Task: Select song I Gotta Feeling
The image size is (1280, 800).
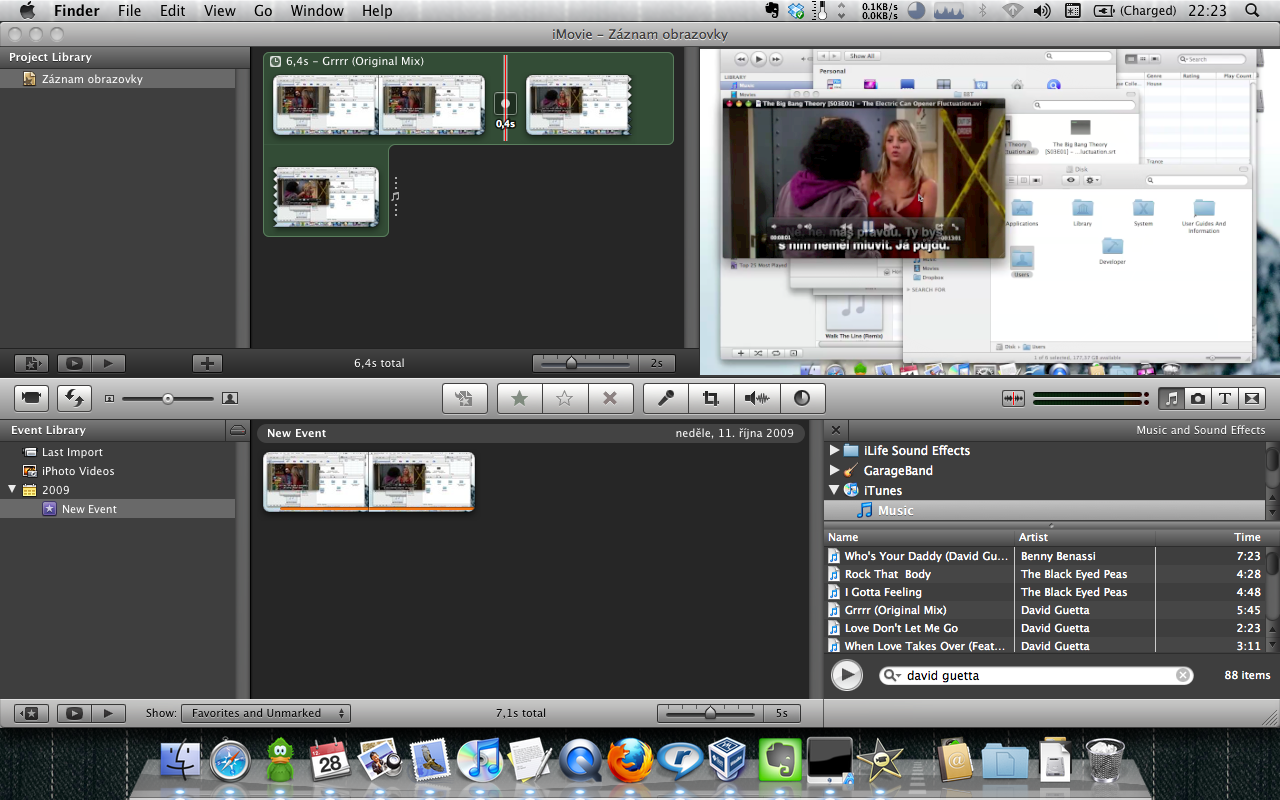Action: 883,592
